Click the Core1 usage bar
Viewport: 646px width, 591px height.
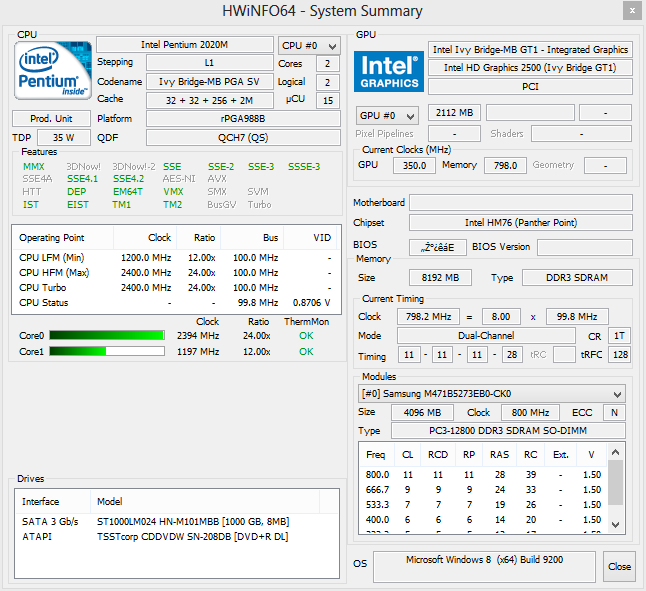click(107, 351)
